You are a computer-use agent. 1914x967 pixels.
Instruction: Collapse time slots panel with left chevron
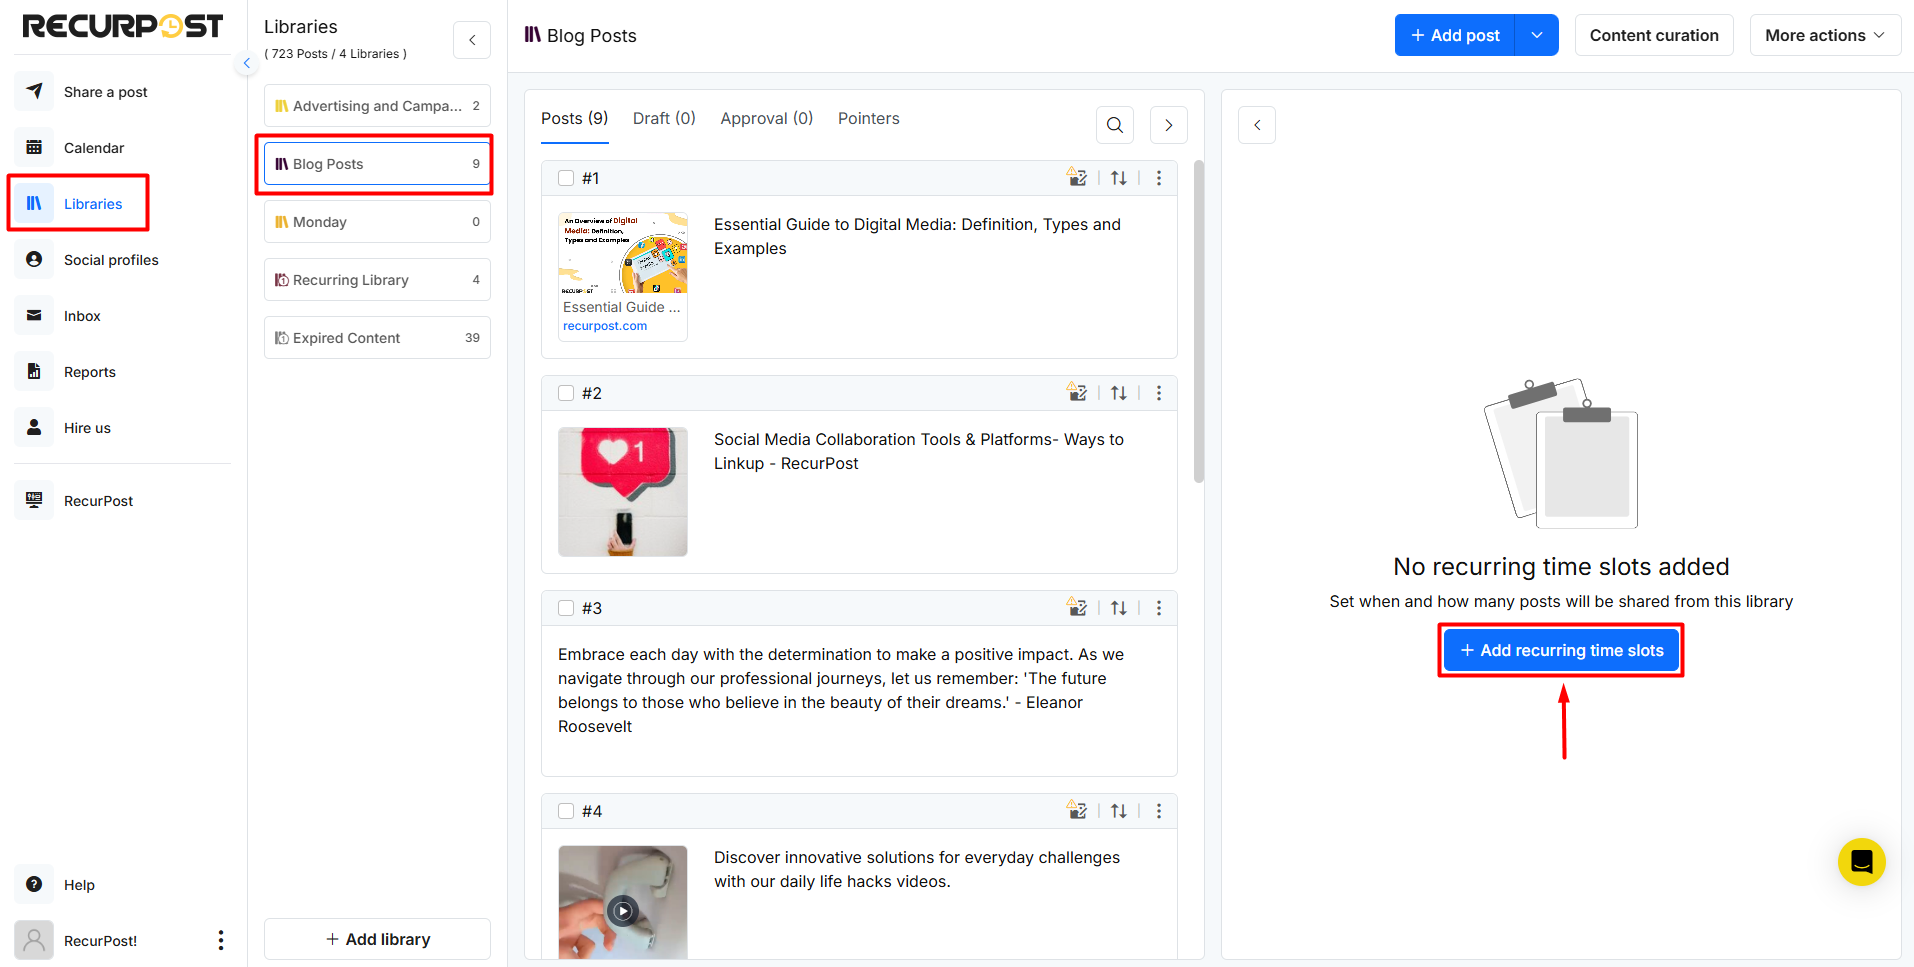1257,125
